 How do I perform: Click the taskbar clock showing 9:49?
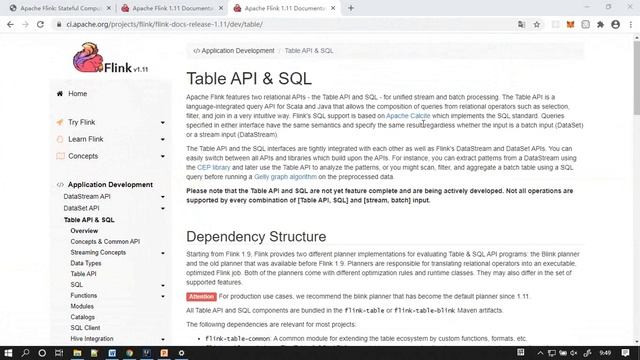coord(605,353)
